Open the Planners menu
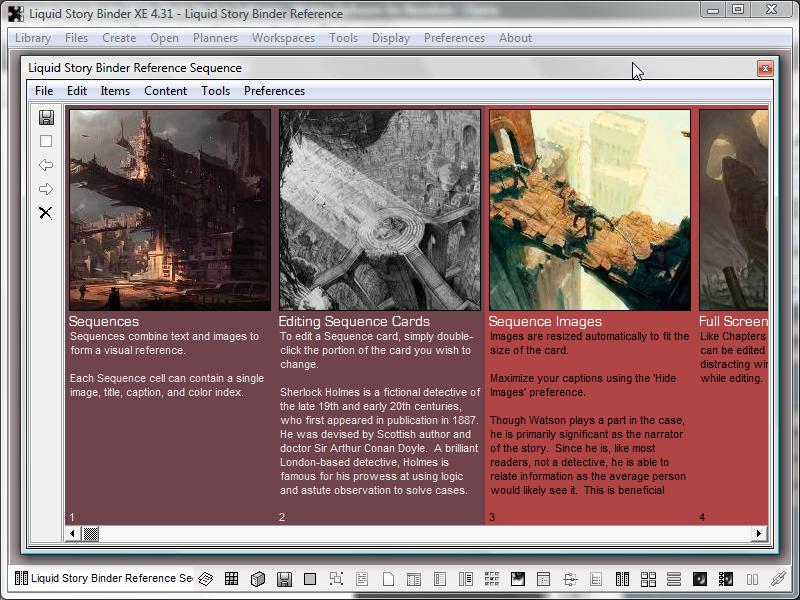 click(215, 38)
